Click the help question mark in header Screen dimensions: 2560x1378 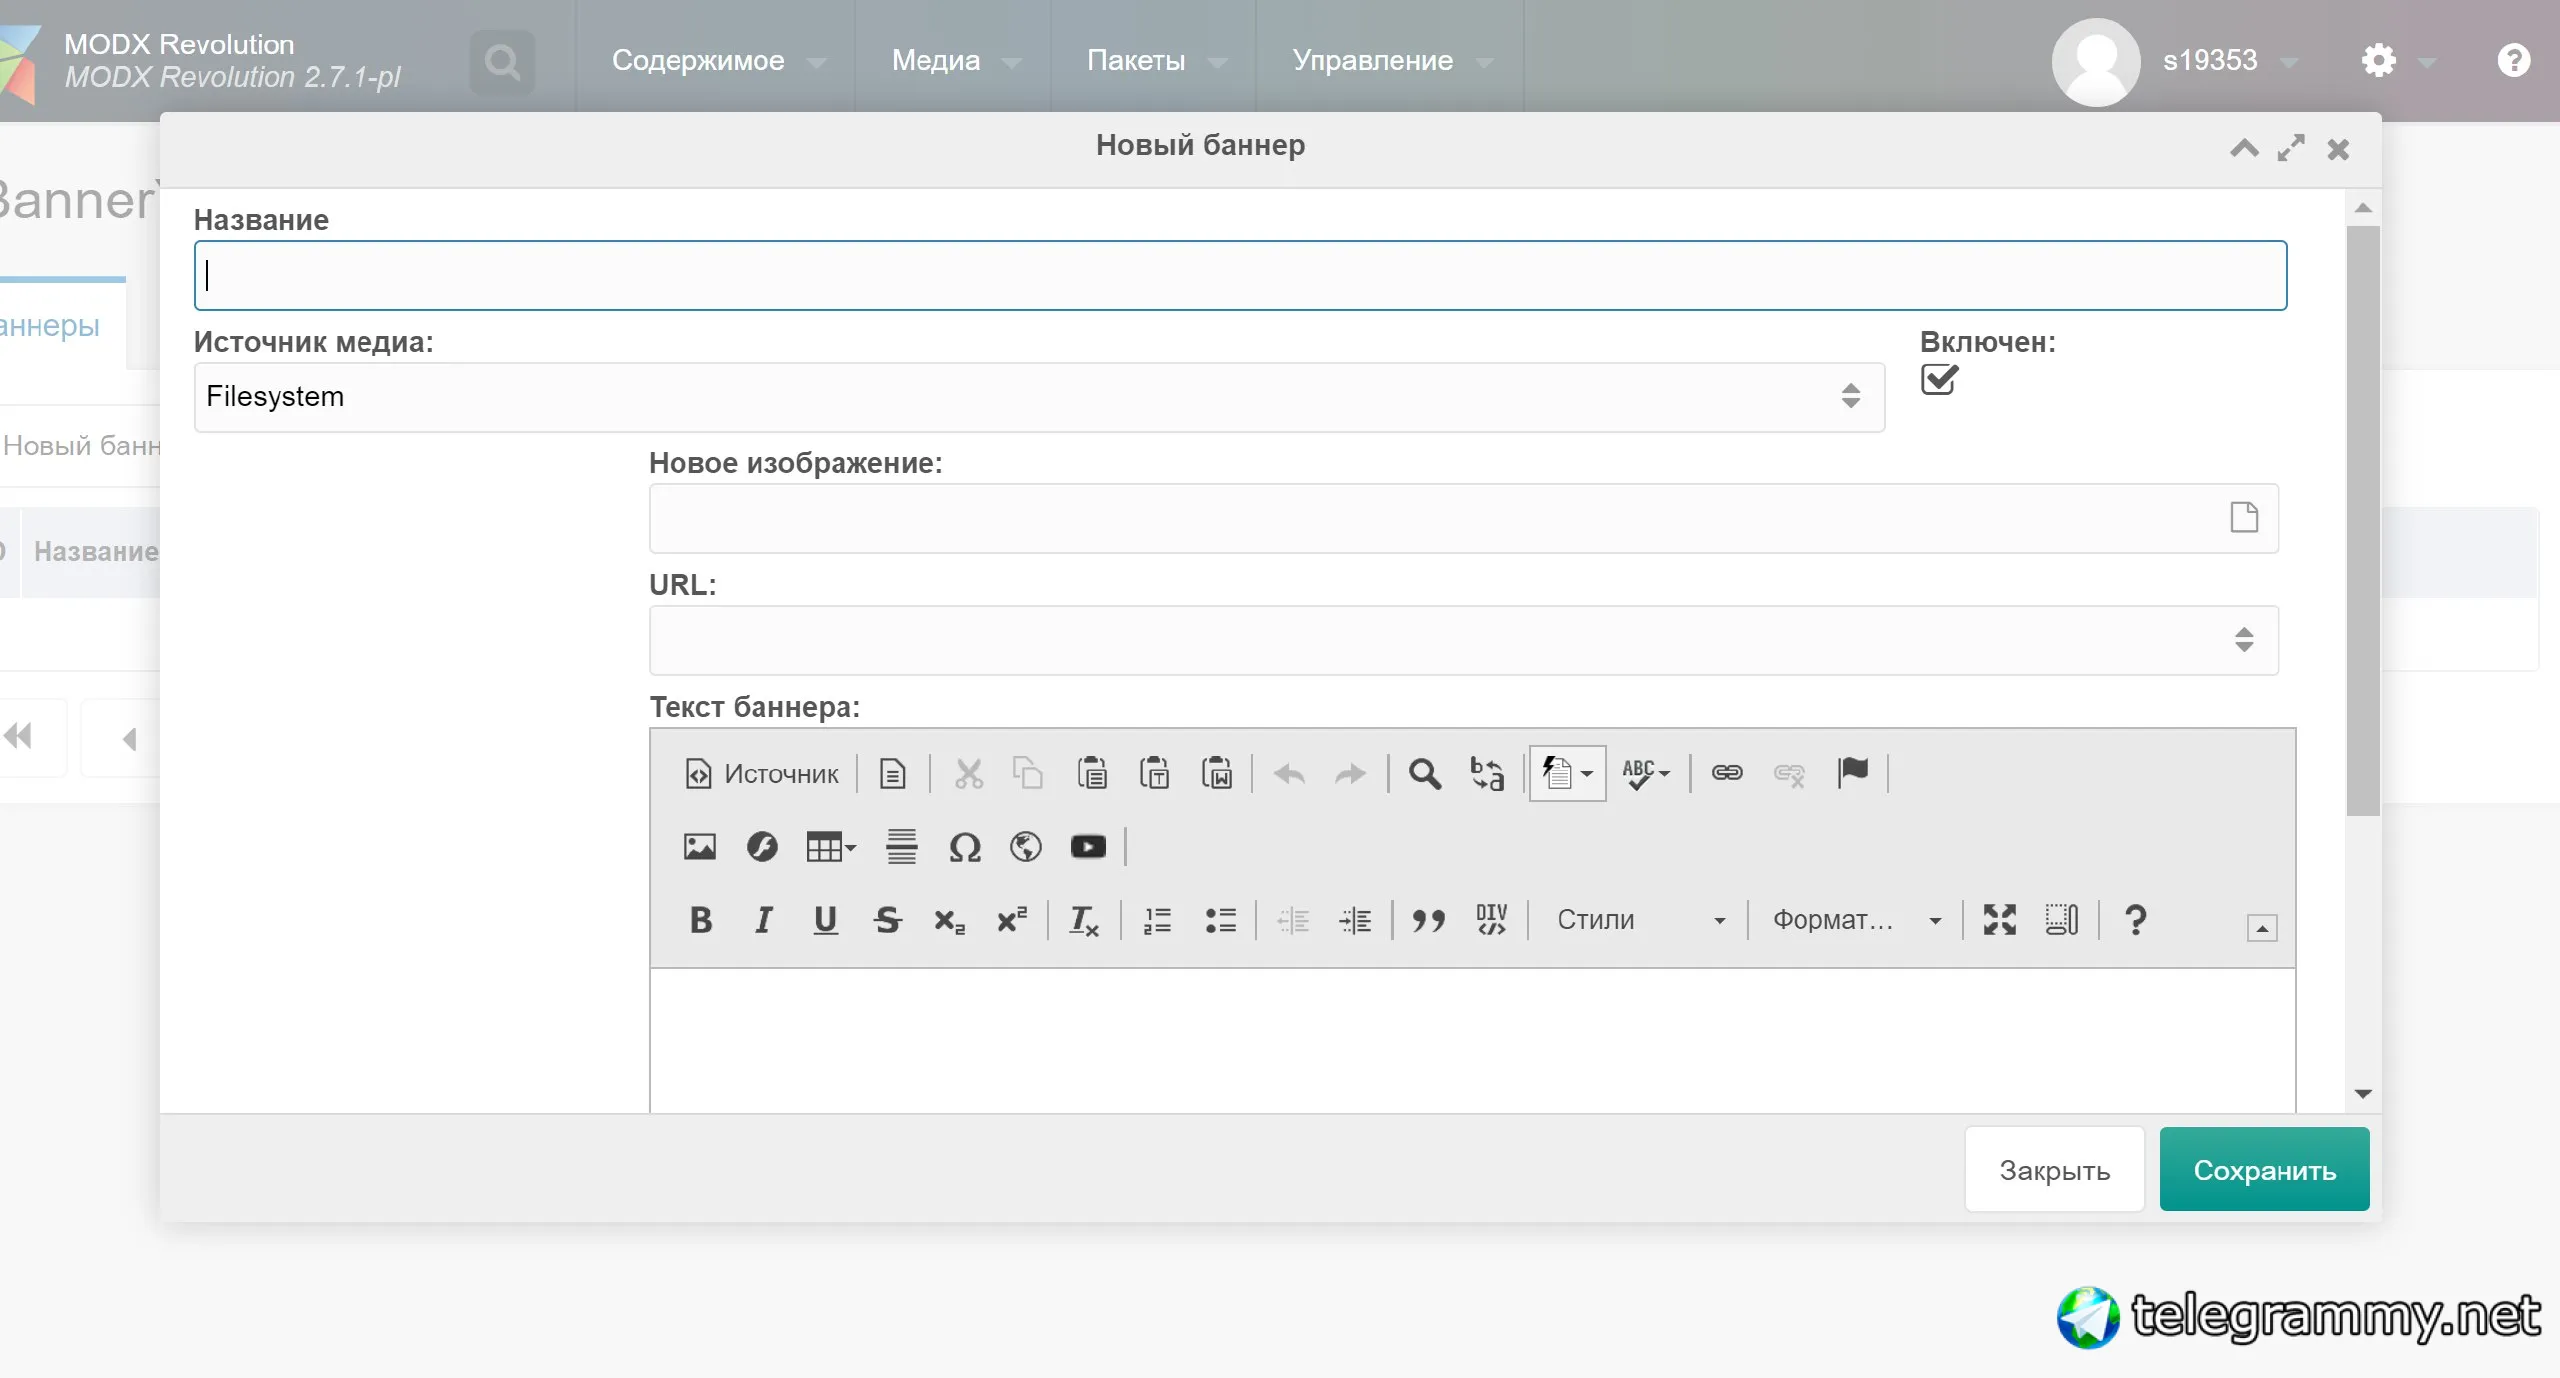pos(2513,61)
